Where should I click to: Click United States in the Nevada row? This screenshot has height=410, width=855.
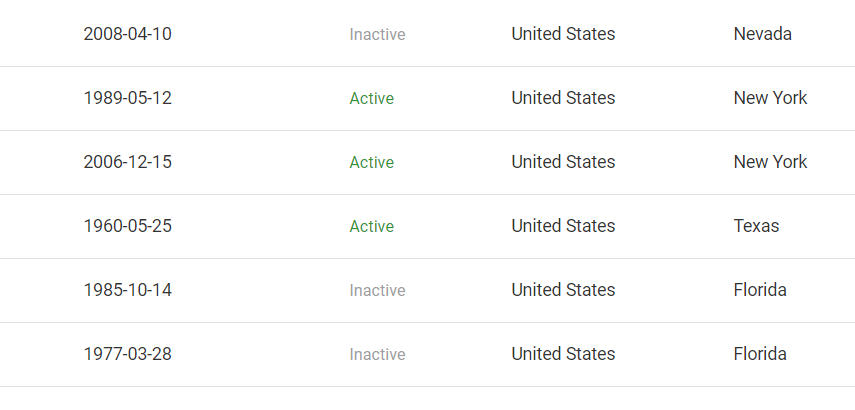[x=563, y=34]
